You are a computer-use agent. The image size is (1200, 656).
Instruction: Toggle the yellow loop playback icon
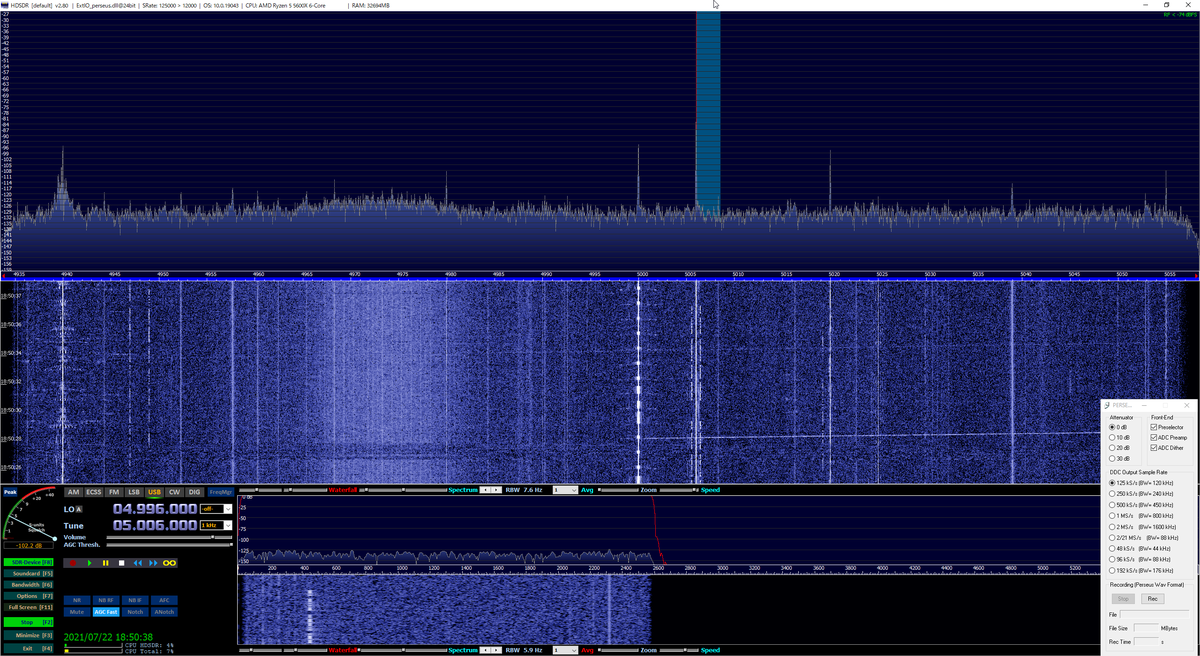pyautogui.click(x=169, y=563)
